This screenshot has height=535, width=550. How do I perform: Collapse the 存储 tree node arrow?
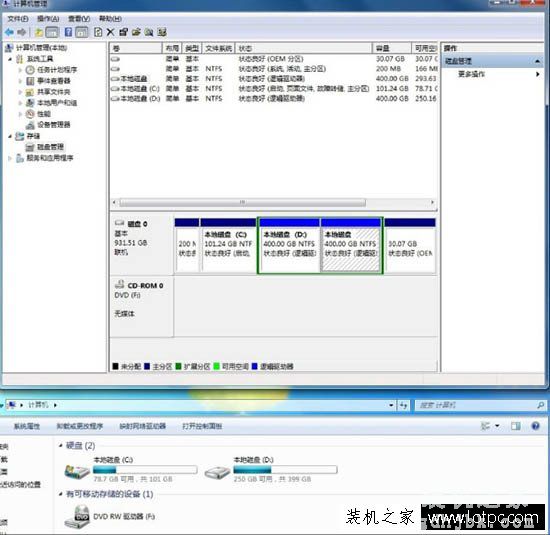pyautogui.click(x=10, y=136)
